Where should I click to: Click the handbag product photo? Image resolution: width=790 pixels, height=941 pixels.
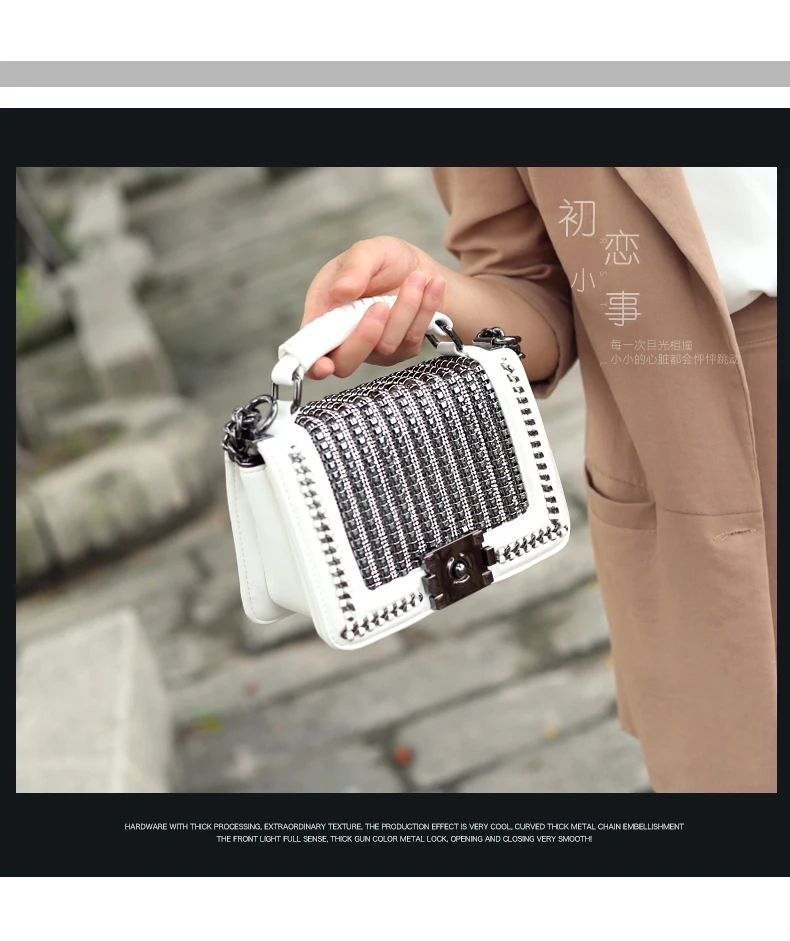[x=396, y=480]
